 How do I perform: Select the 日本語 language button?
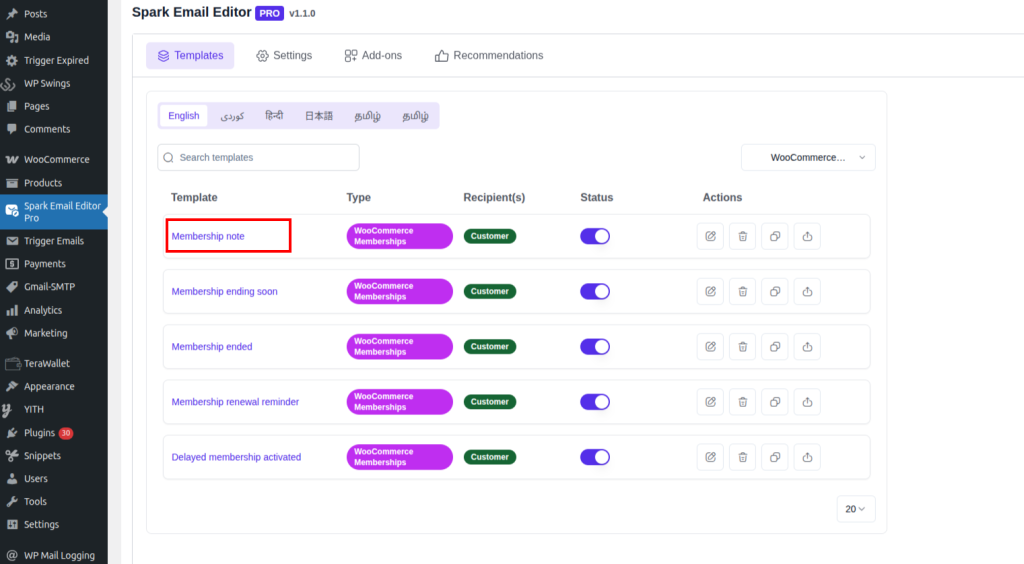point(319,116)
